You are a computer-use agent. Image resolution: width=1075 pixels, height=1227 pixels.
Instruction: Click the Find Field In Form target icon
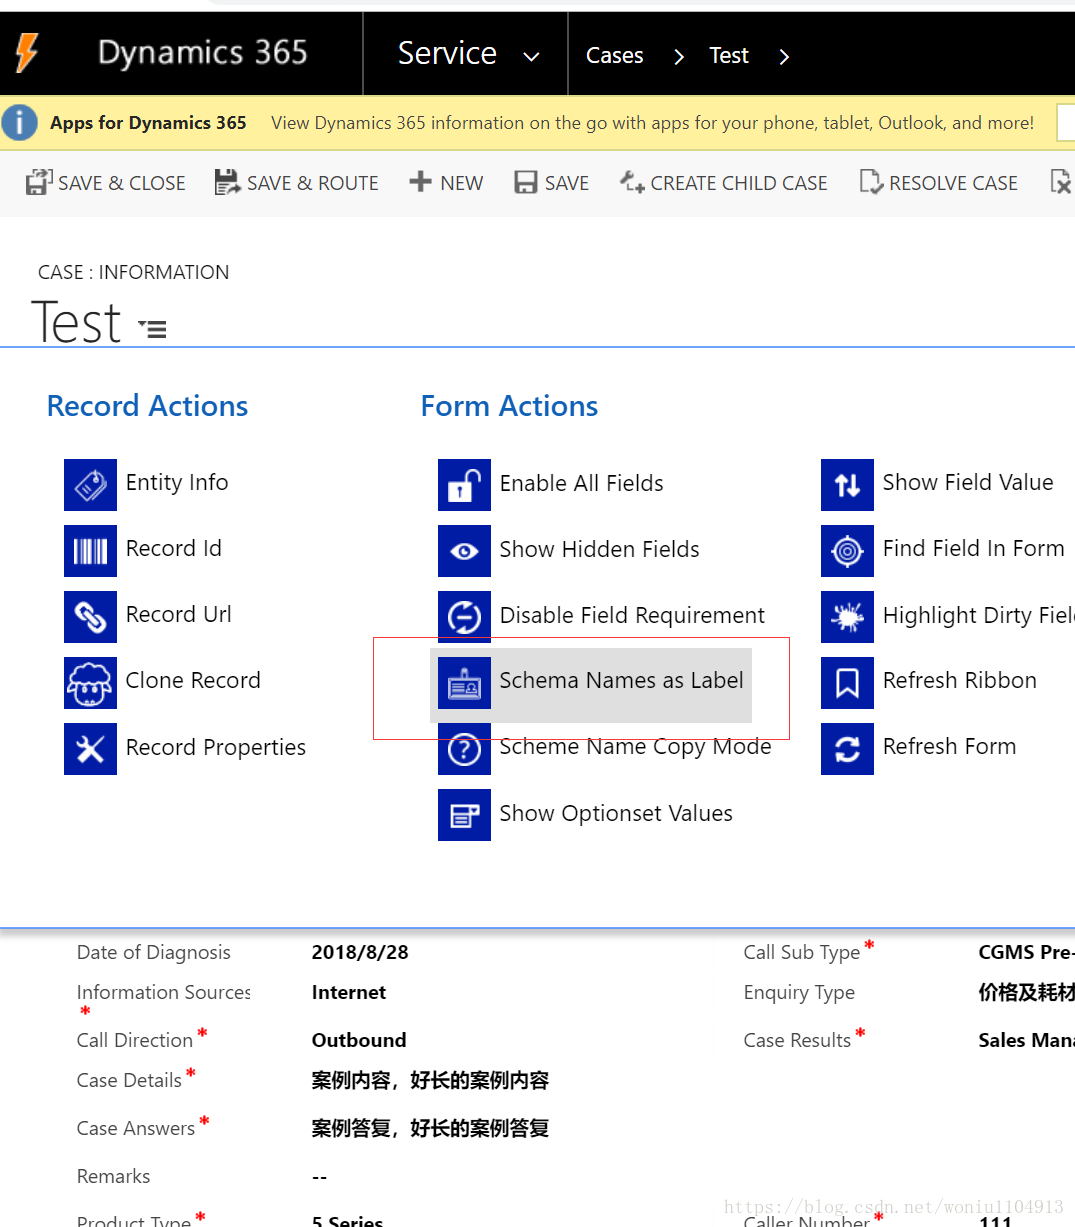click(x=847, y=551)
